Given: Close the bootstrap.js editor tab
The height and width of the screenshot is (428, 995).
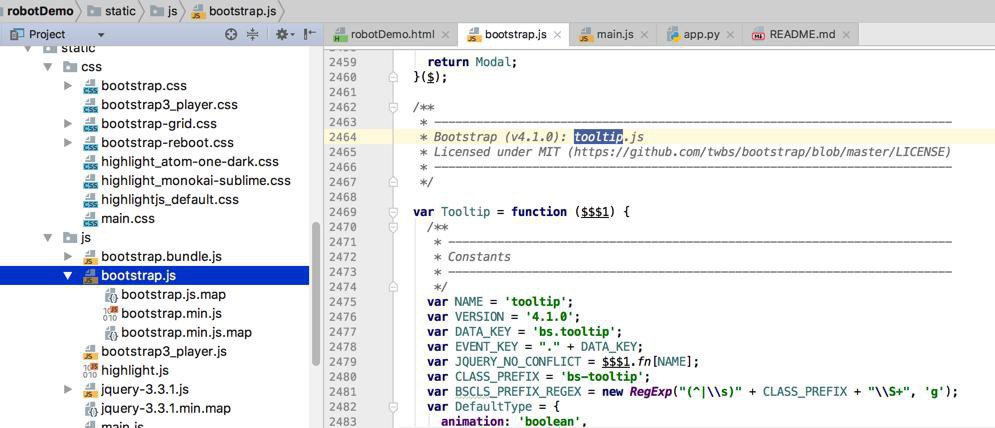Looking at the screenshot, I should pos(557,35).
